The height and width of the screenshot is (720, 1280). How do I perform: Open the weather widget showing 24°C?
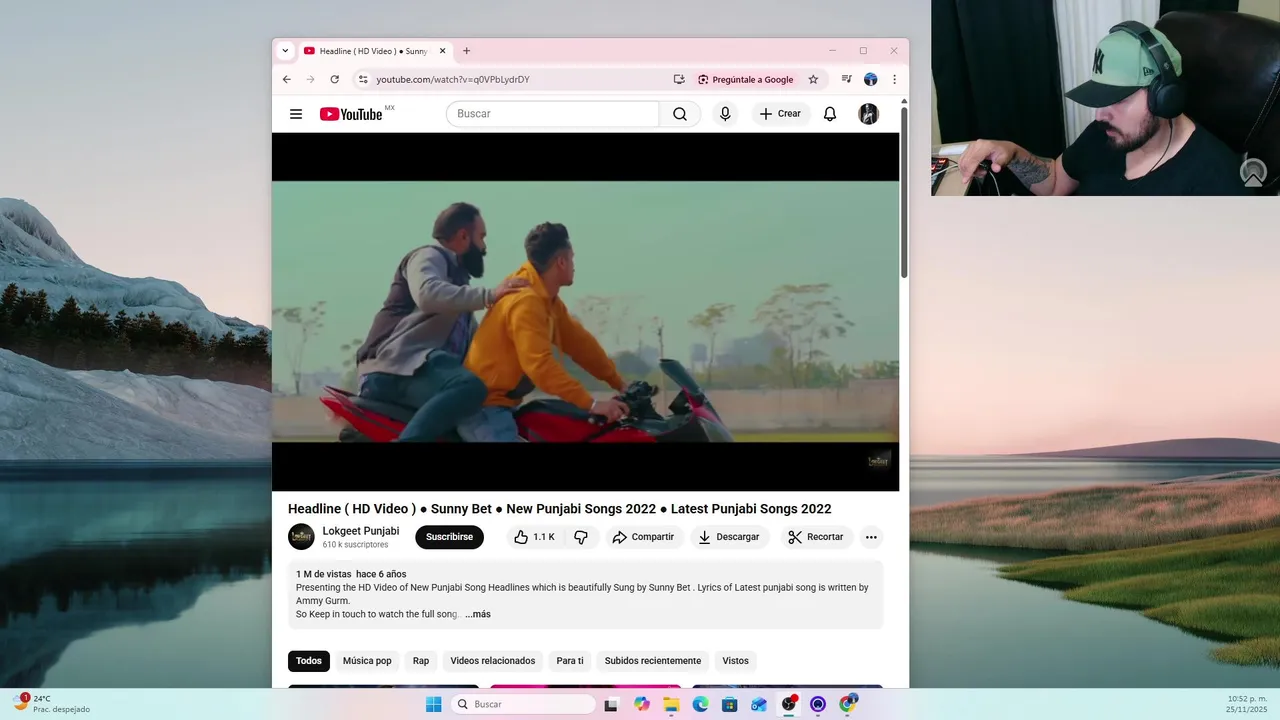52,704
